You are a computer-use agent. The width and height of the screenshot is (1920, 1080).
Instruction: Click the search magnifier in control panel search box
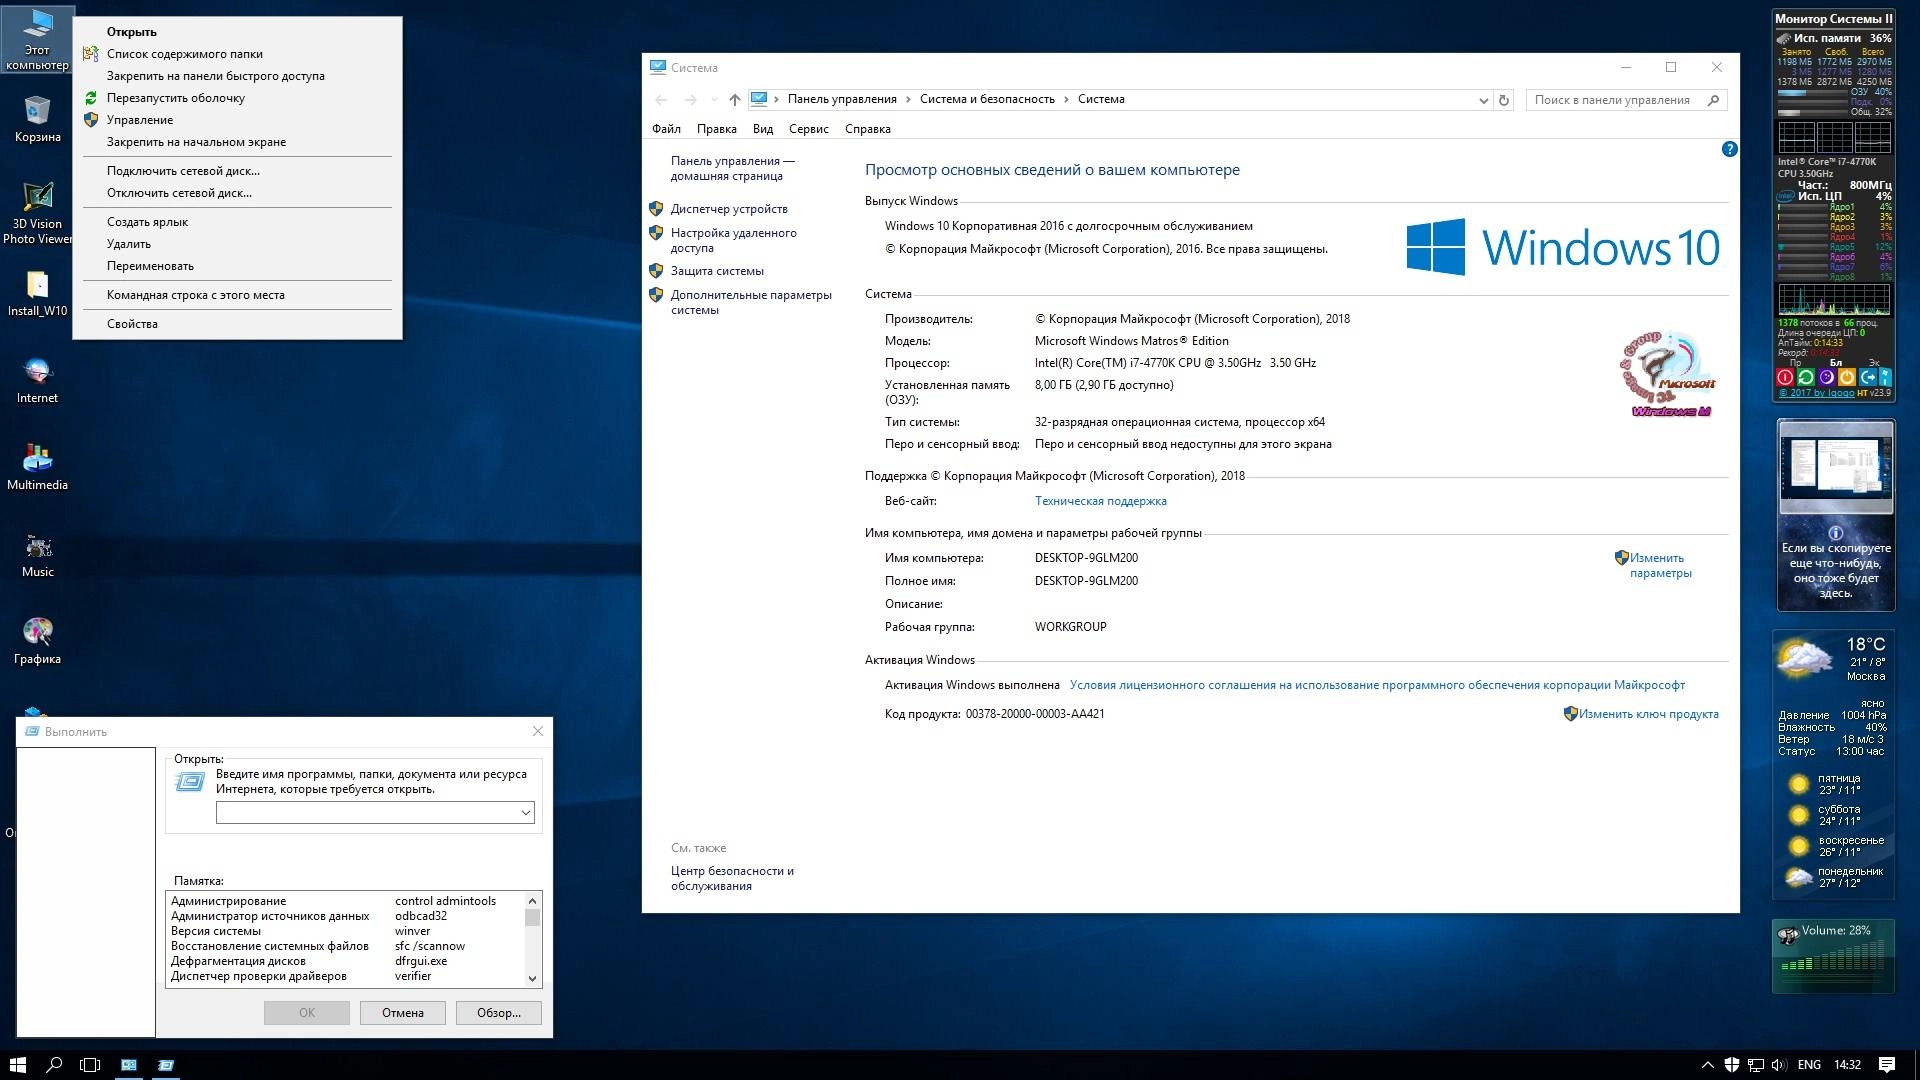[x=1713, y=100]
